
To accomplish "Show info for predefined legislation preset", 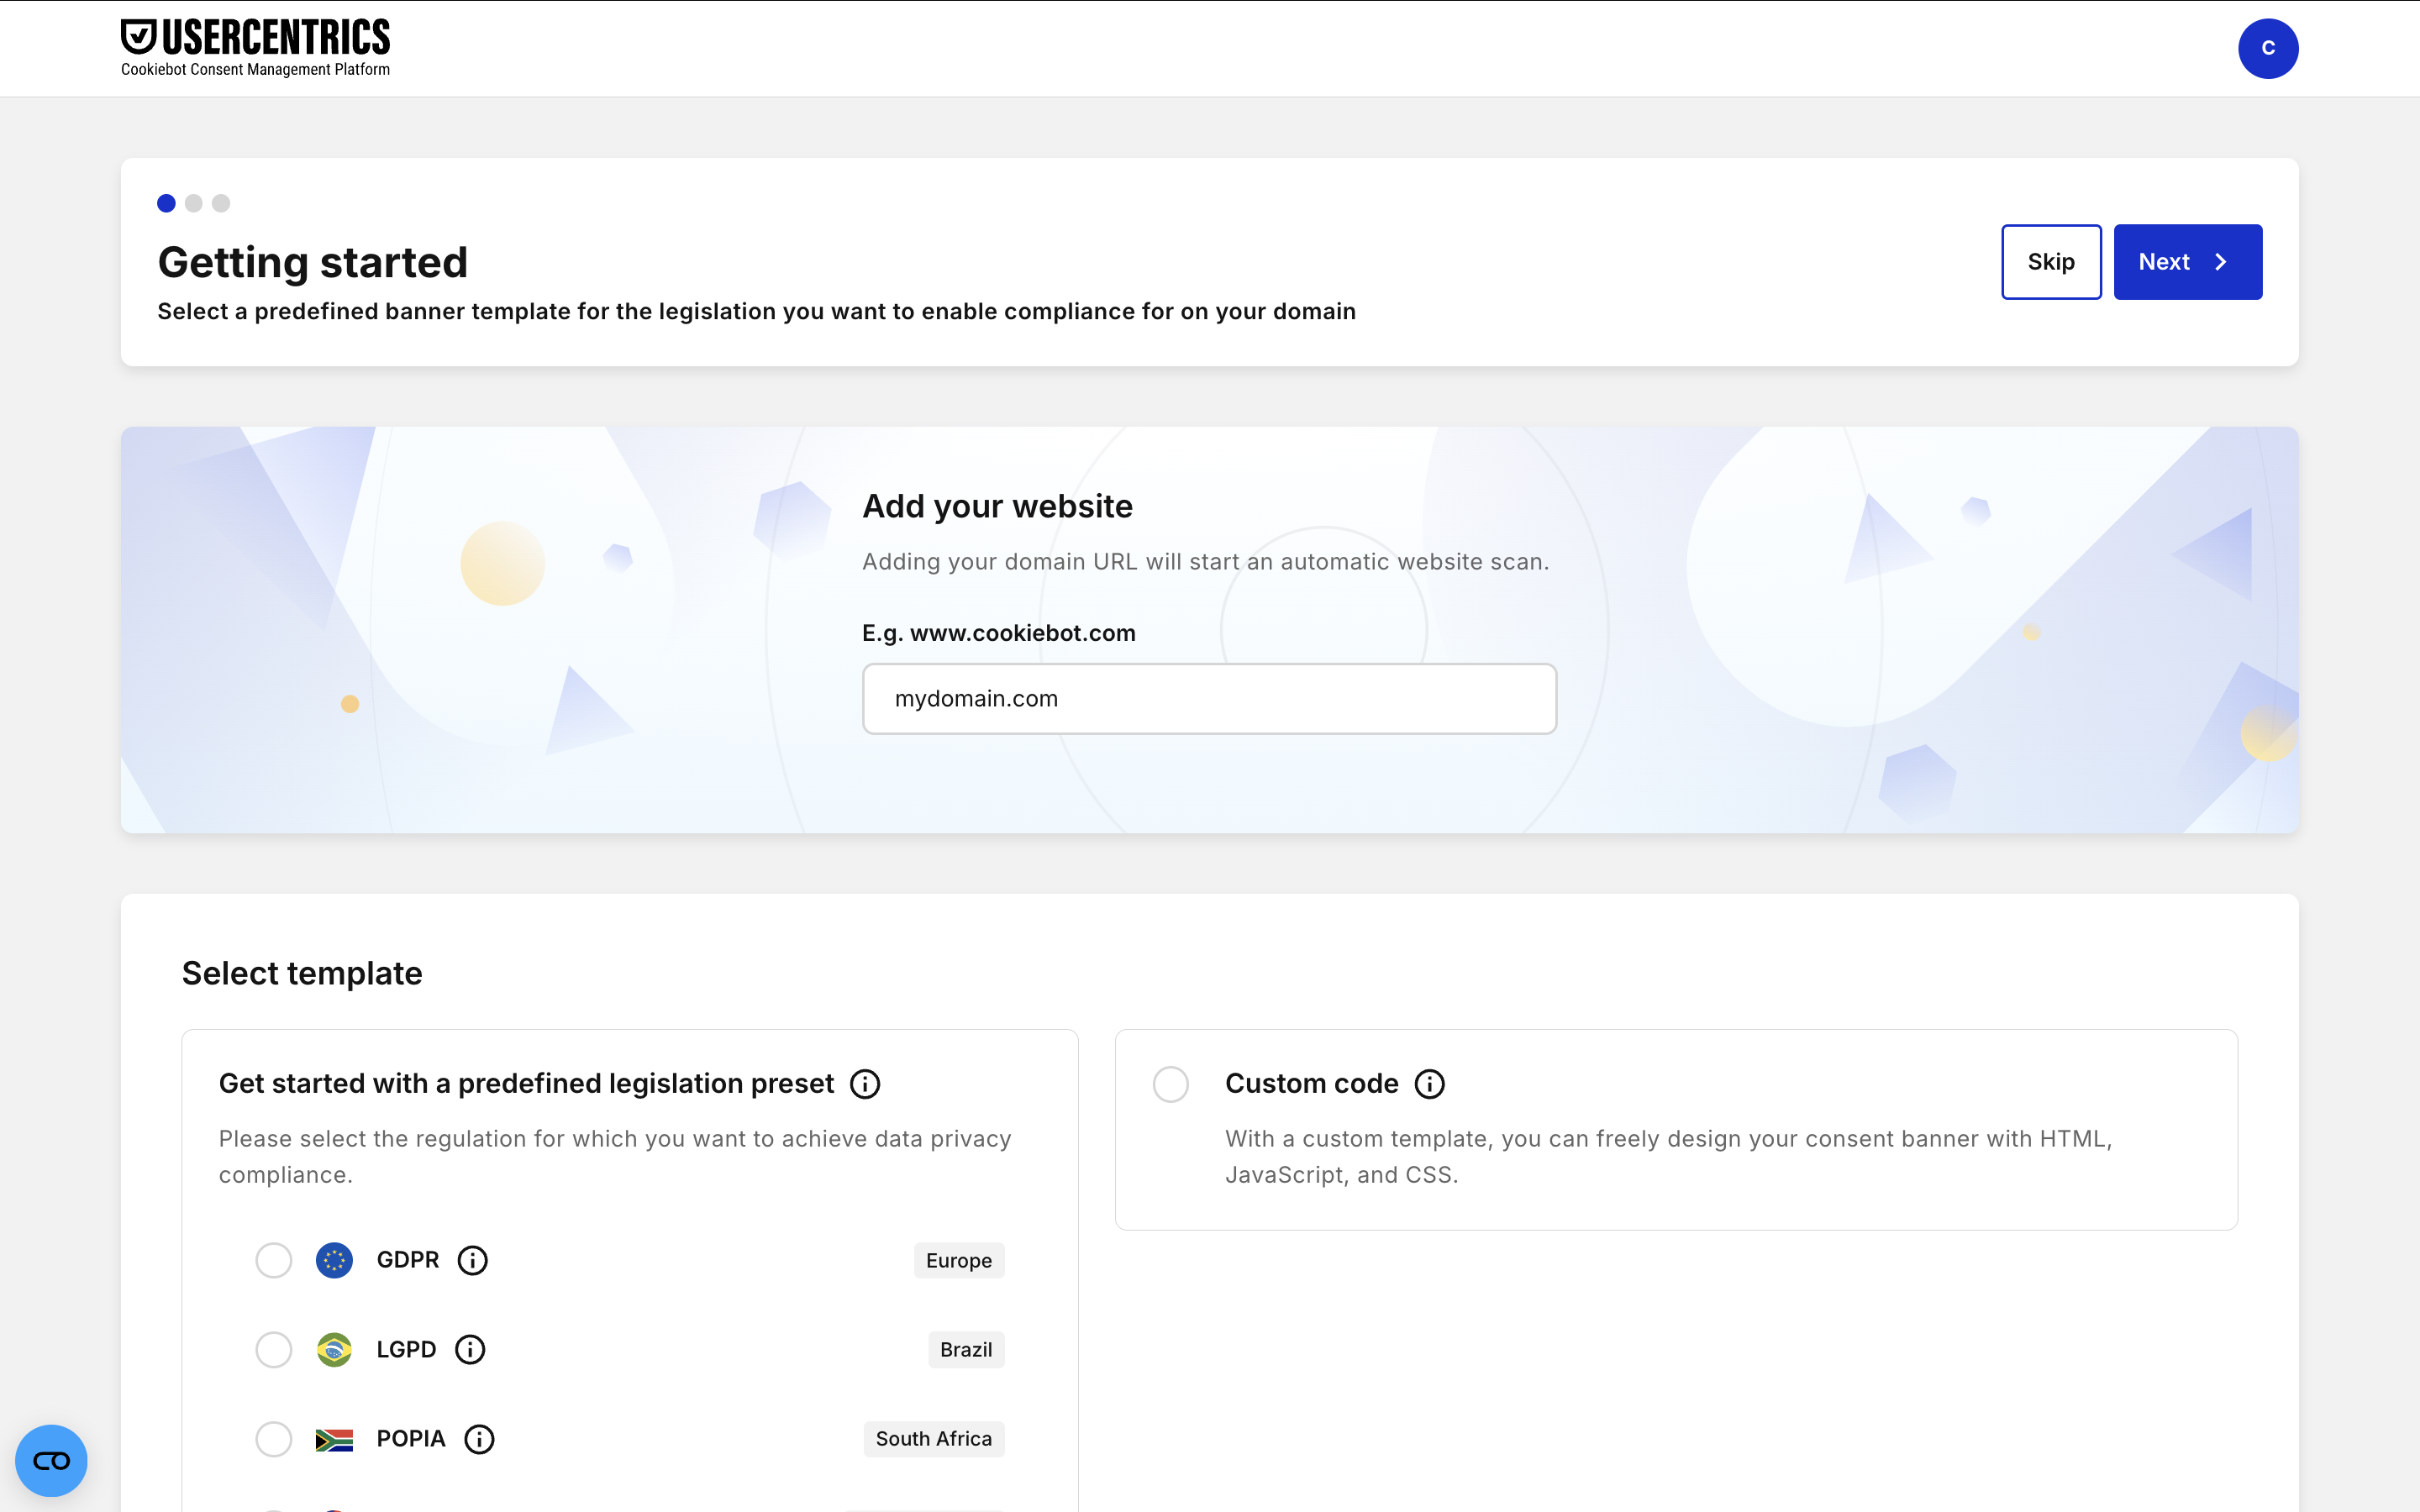I will [x=865, y=1084].
